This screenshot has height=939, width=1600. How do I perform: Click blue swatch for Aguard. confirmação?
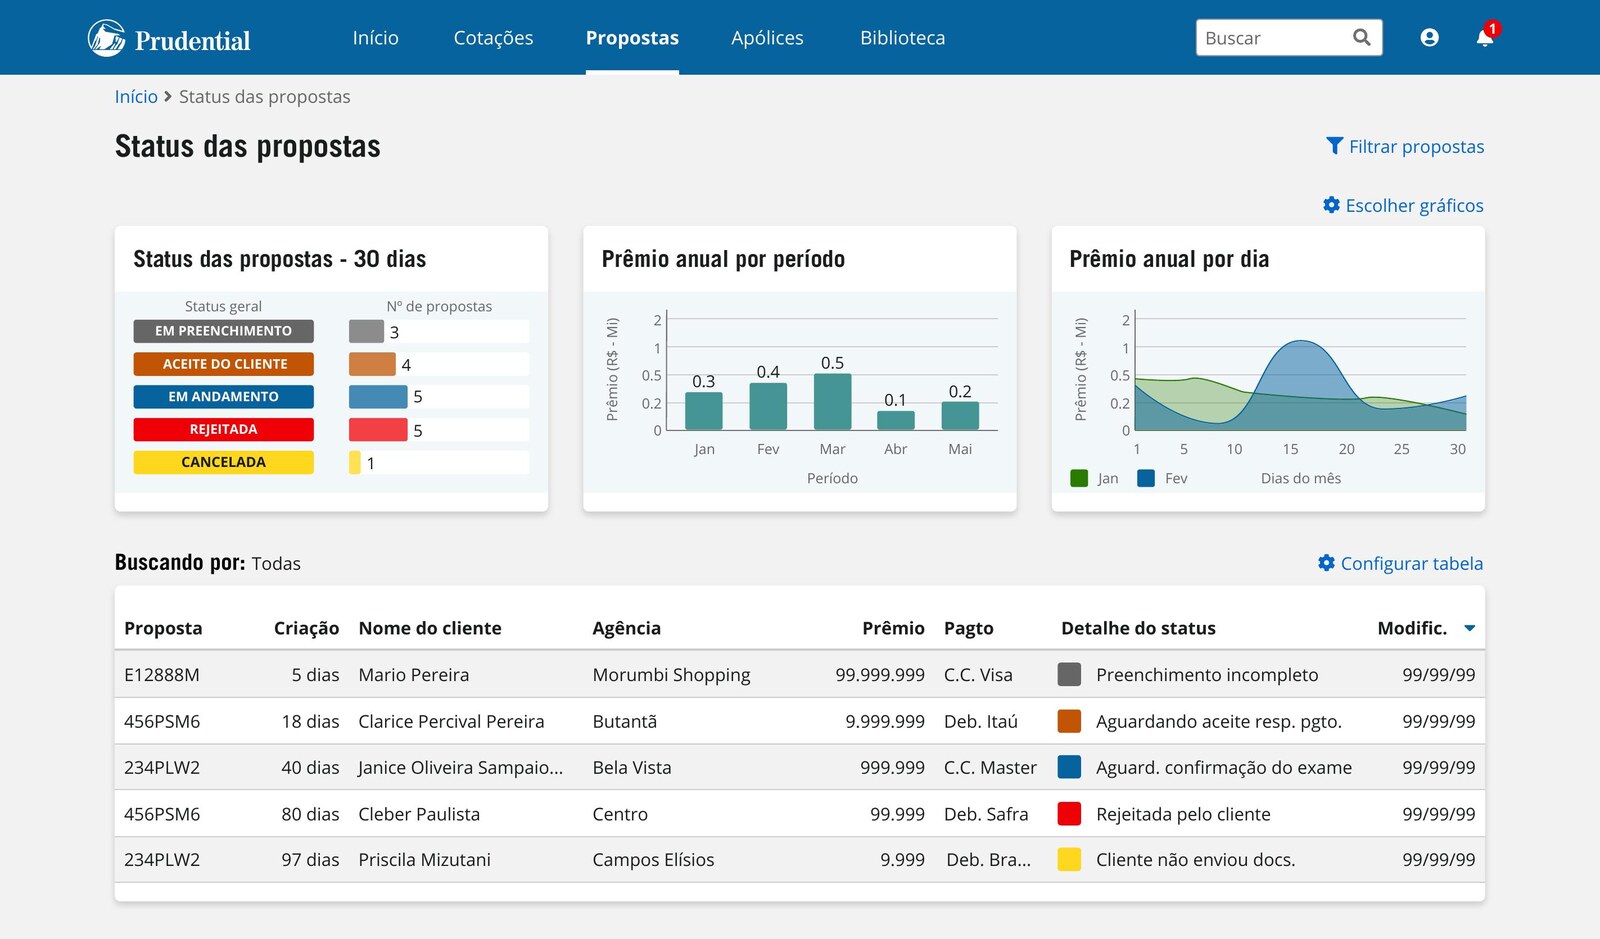[1069, 767]
